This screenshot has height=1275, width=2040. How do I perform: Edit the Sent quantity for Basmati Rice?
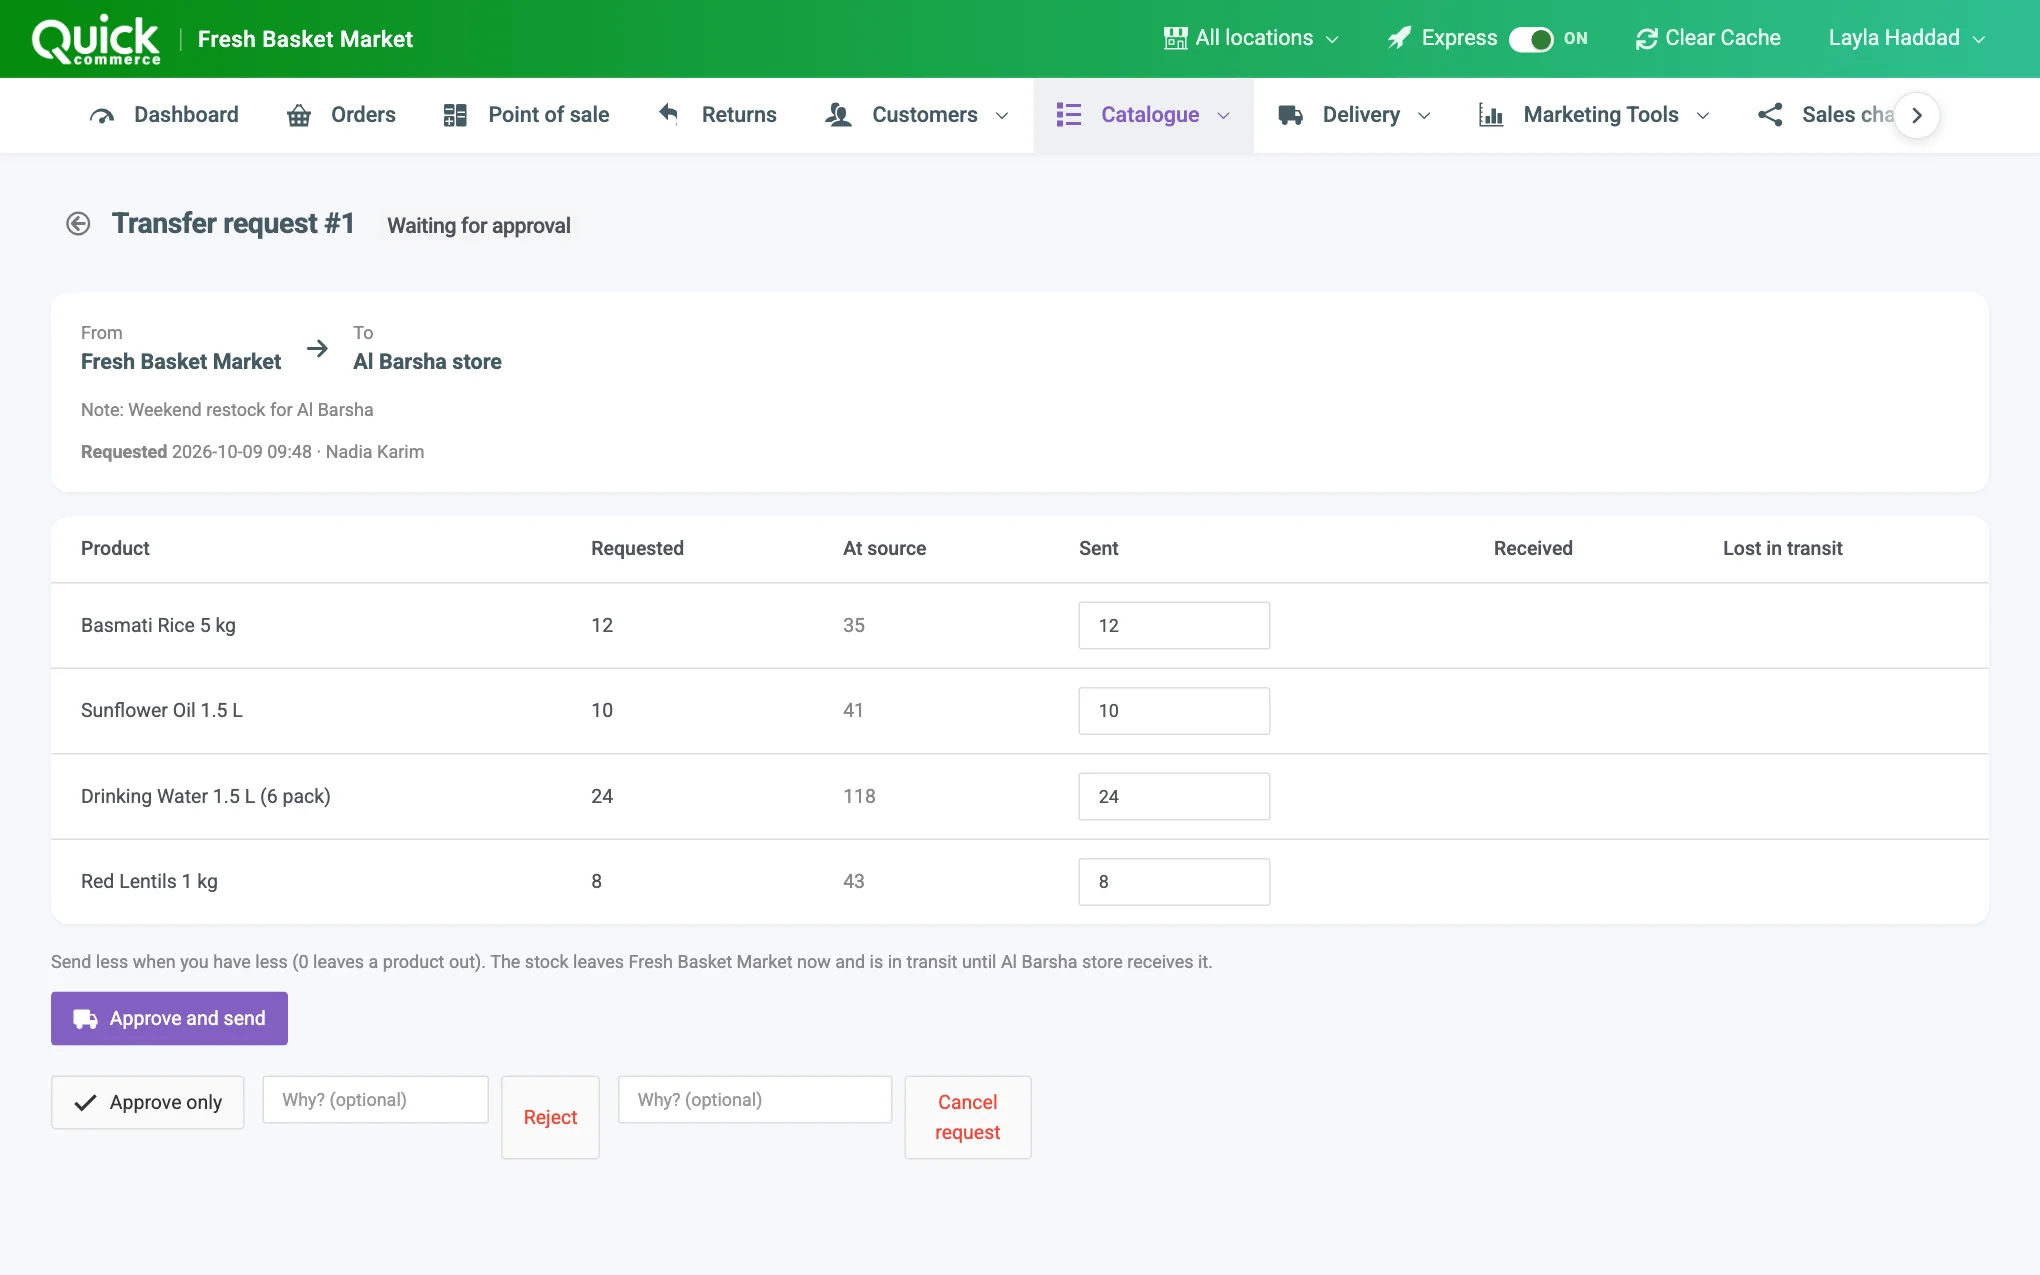[1174, 626]
